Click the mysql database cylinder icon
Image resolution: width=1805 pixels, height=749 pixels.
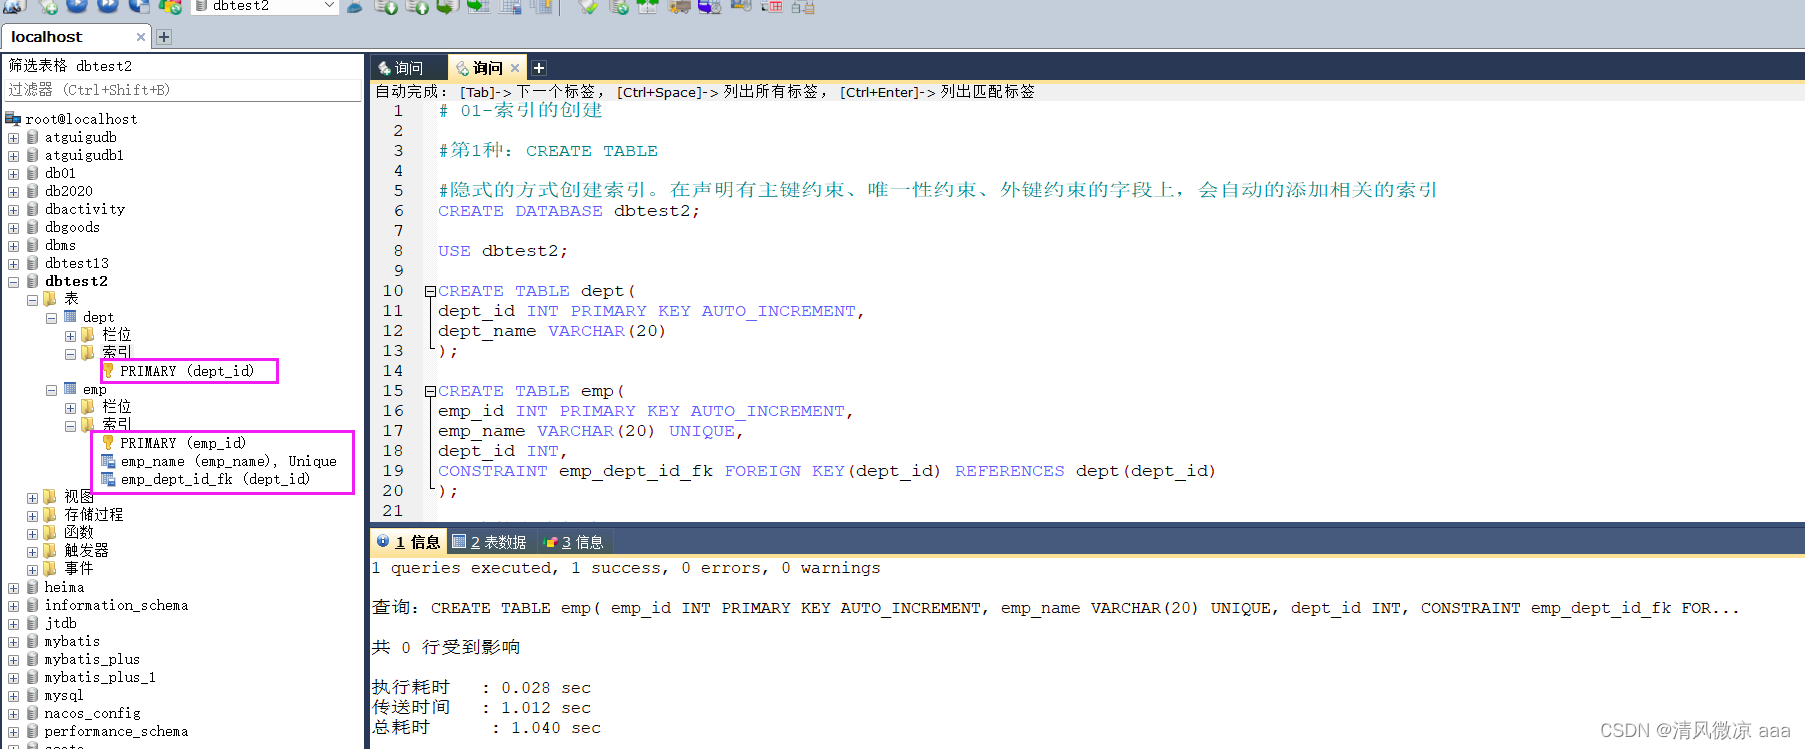[x=33, y=695]
